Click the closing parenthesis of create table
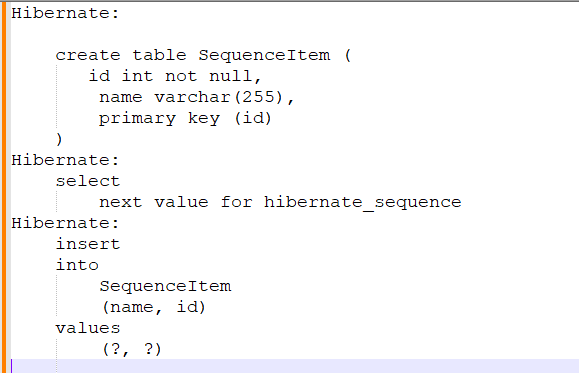The width and height of the screenshot is (579, 373). [59, 139]
